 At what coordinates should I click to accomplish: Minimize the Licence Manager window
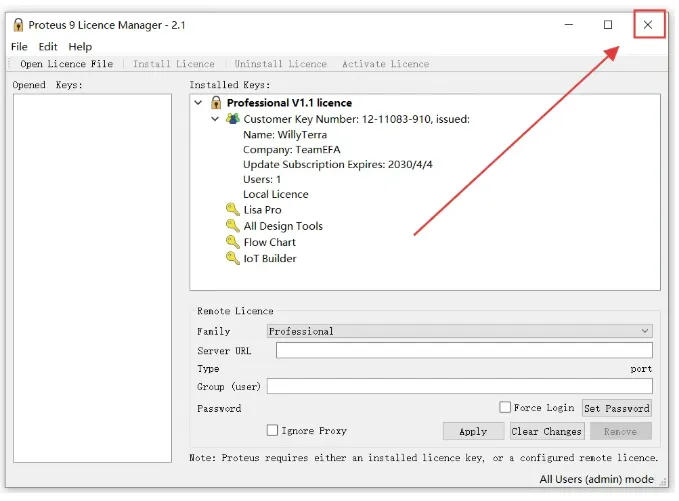569,25
